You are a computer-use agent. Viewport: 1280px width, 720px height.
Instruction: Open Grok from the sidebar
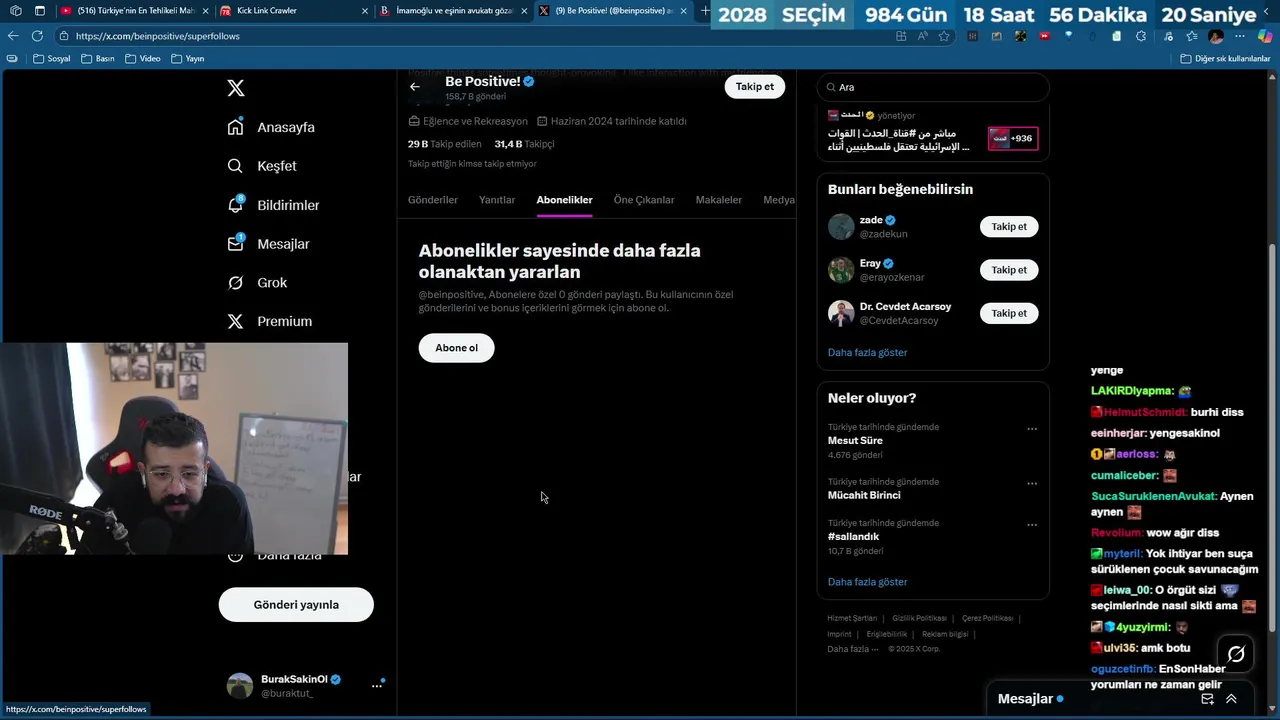pyautogui.click(x=257, y=283)
